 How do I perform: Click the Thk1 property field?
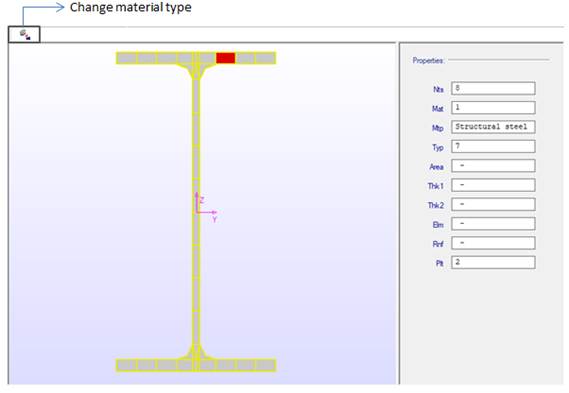coord(493,185)
